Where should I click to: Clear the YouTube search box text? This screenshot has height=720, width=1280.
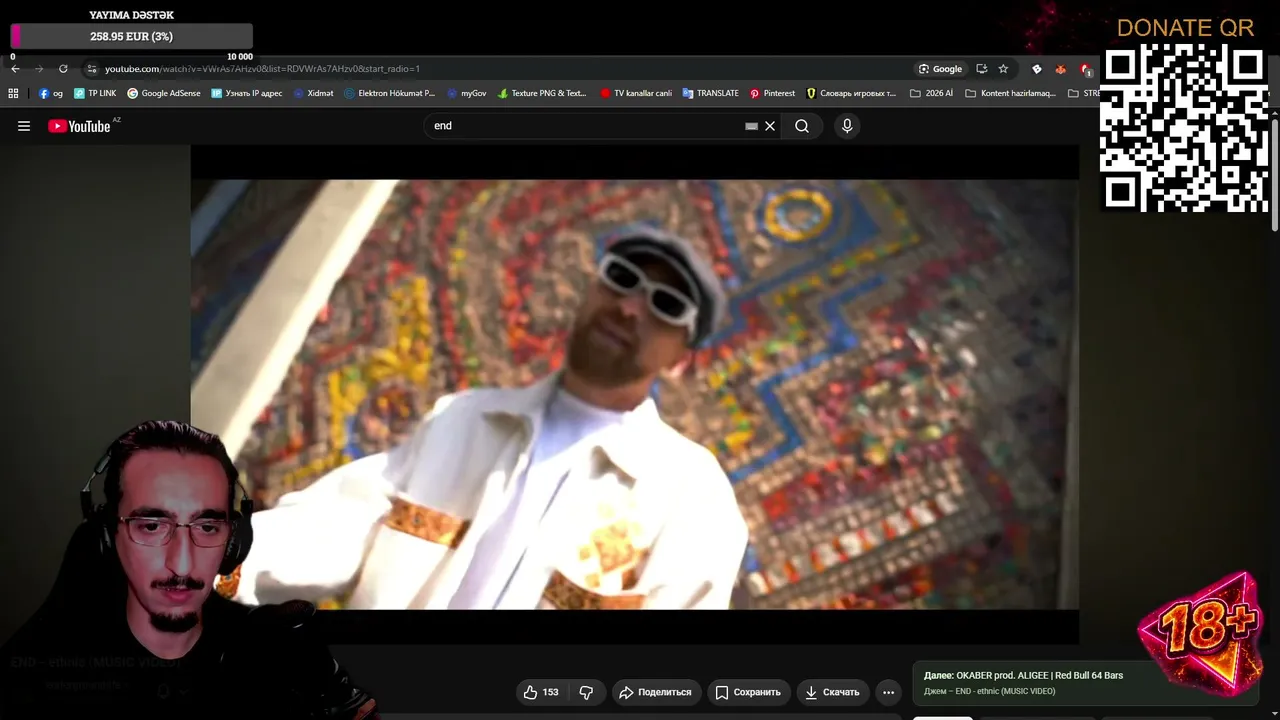[770, 126]
